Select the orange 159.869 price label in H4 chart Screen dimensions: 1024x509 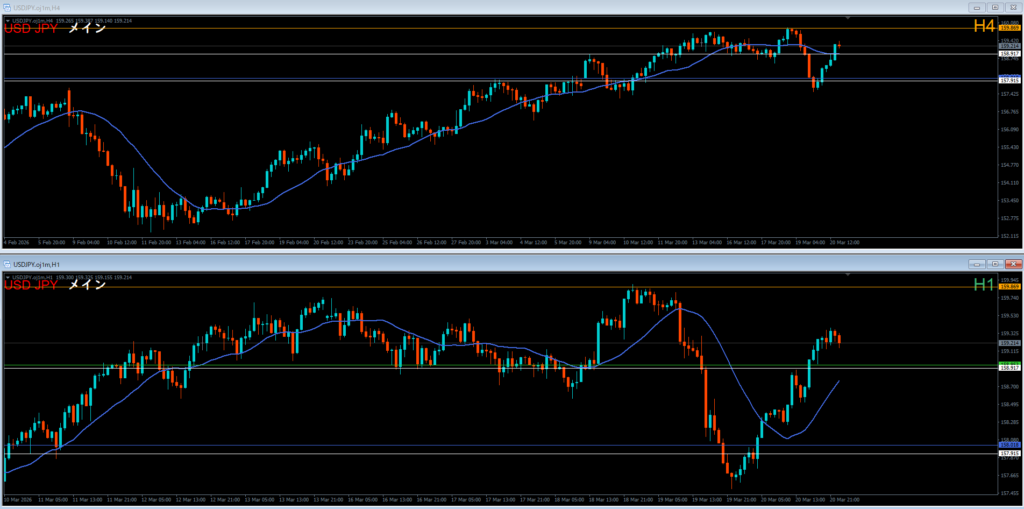[1008, 29]
